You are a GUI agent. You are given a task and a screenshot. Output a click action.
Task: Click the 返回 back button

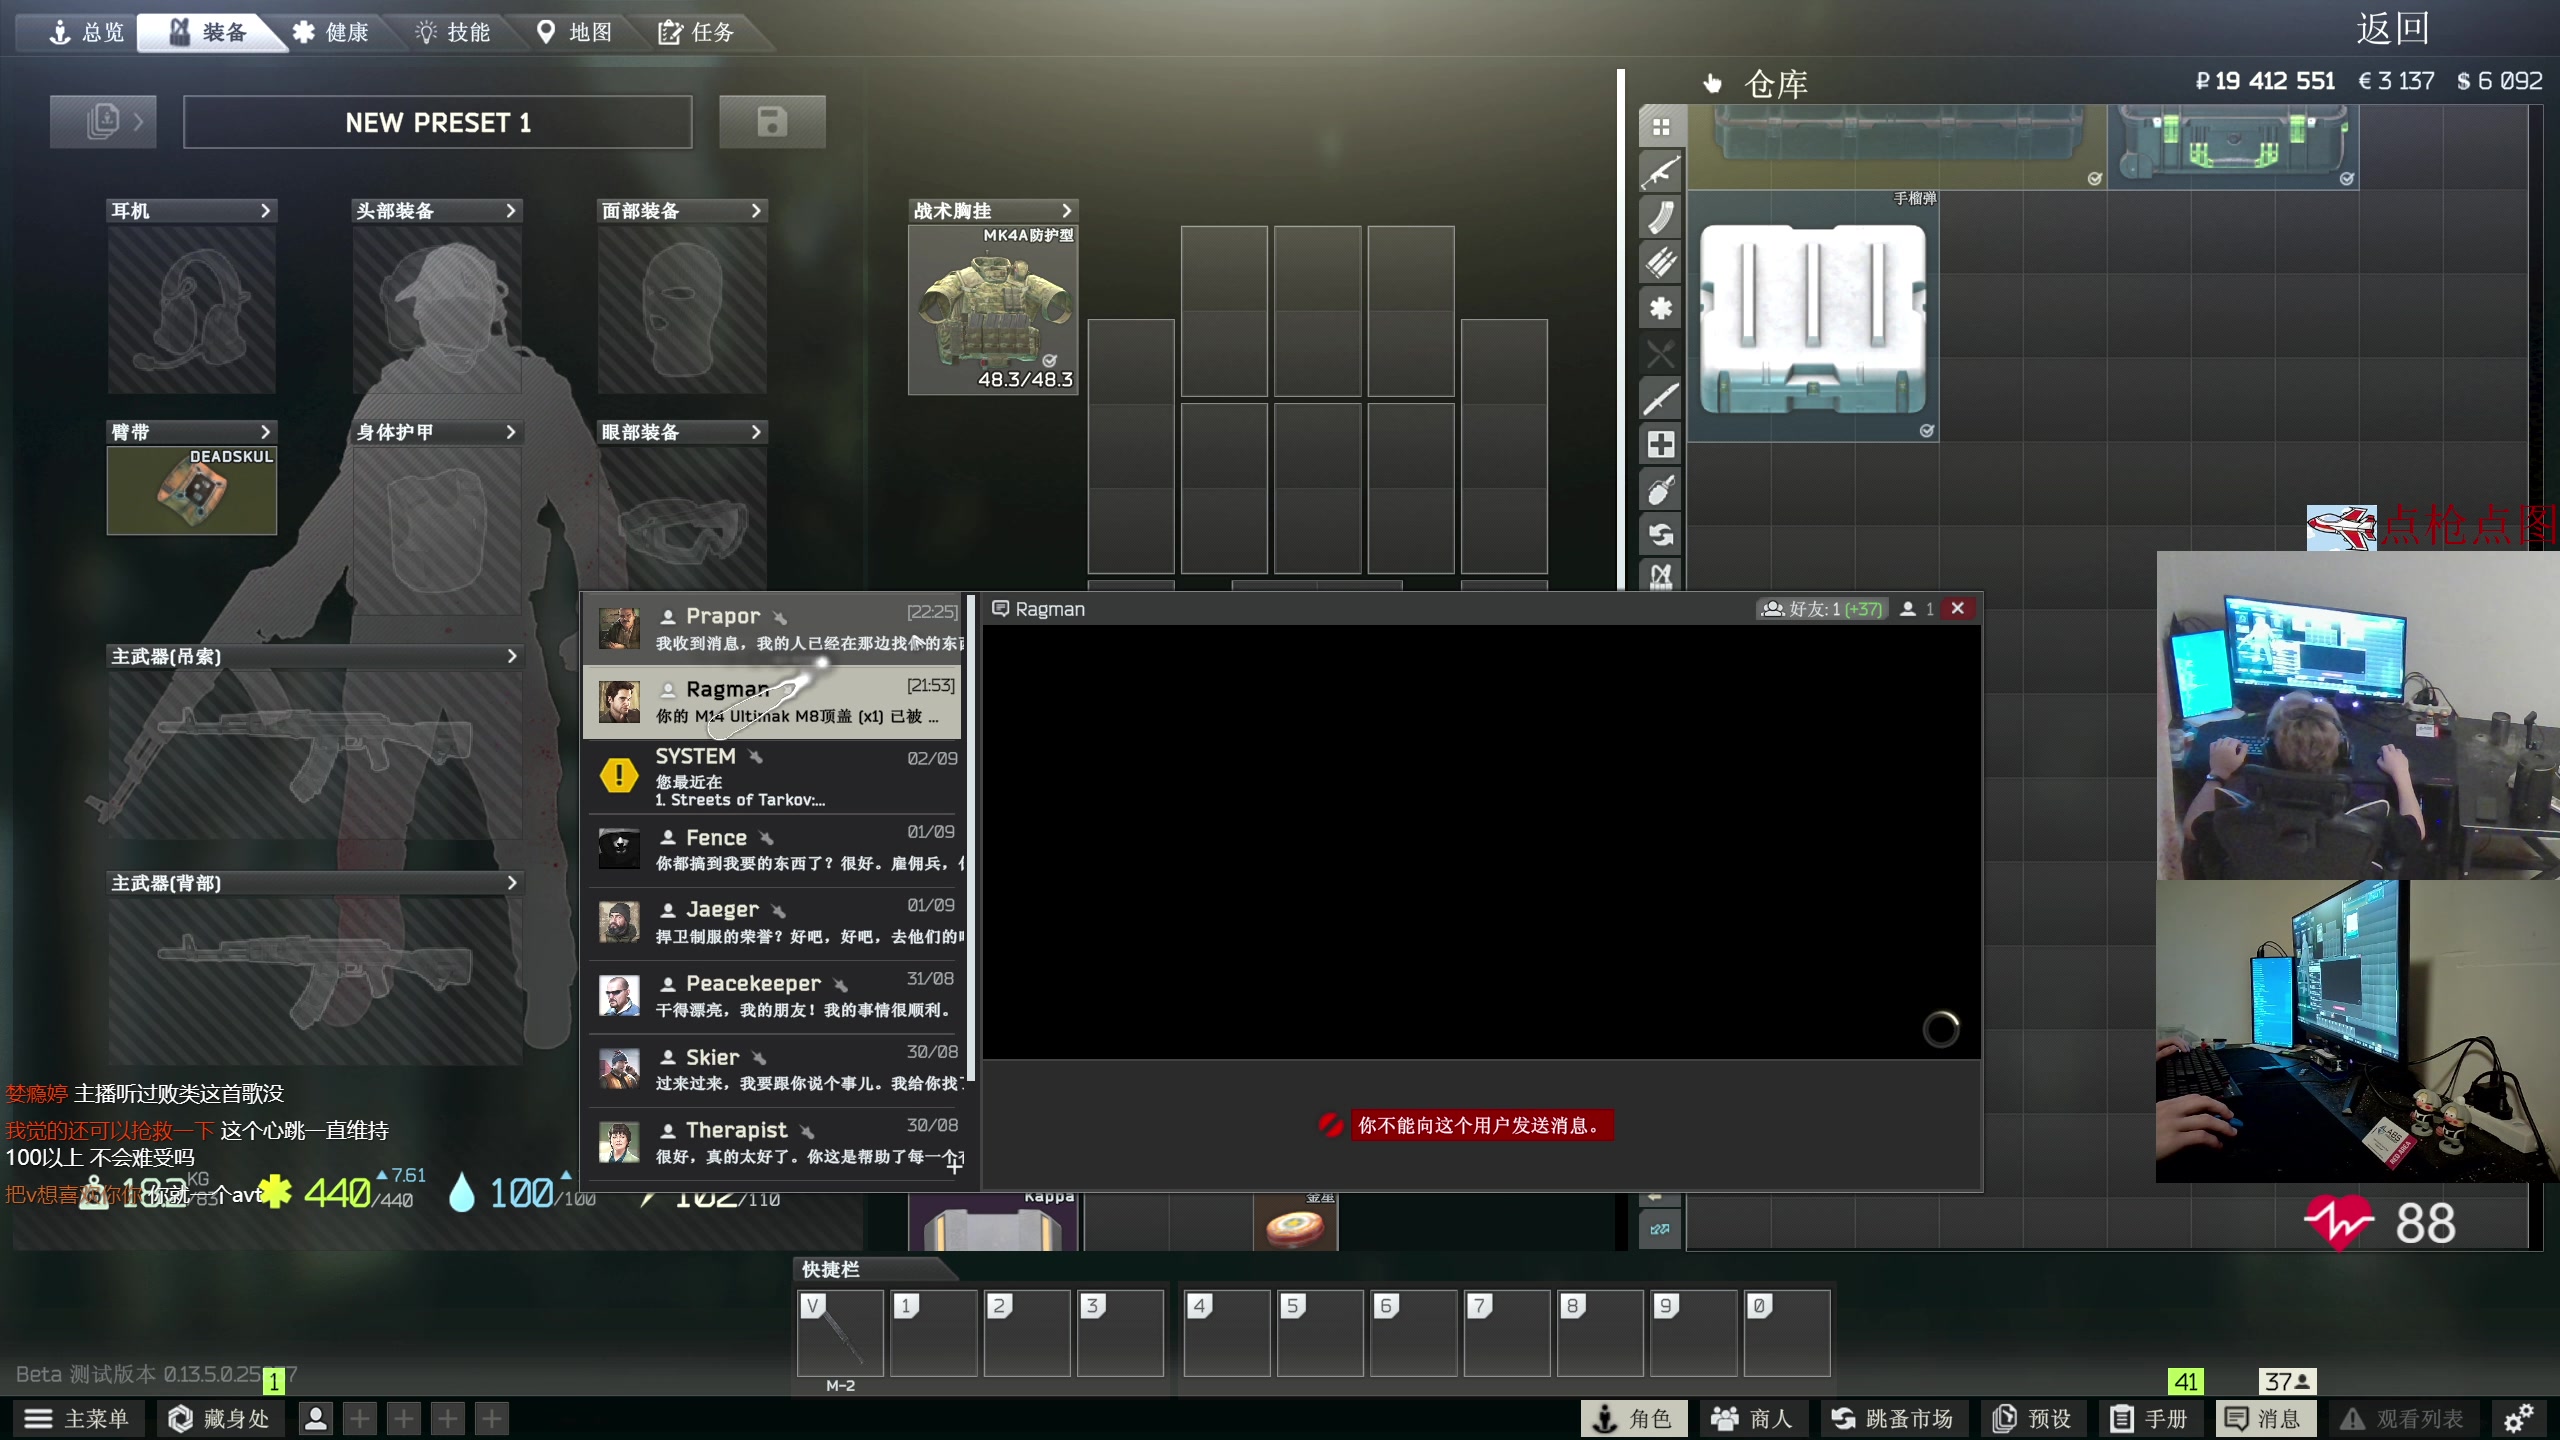click(x=2392, y=28)
